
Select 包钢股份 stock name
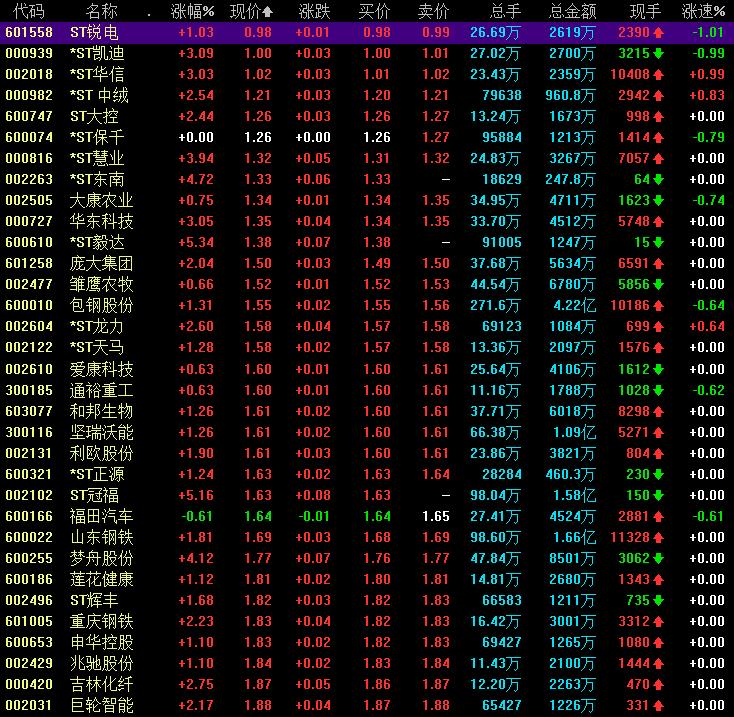[x=102, y=305]
